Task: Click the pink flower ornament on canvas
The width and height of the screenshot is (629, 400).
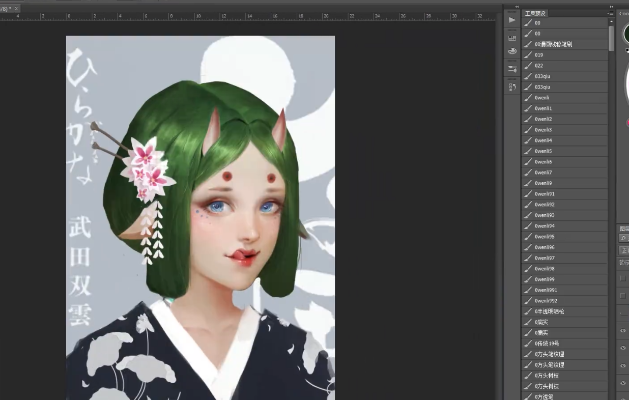Action: pyautogui.click(x=148, y=169)
